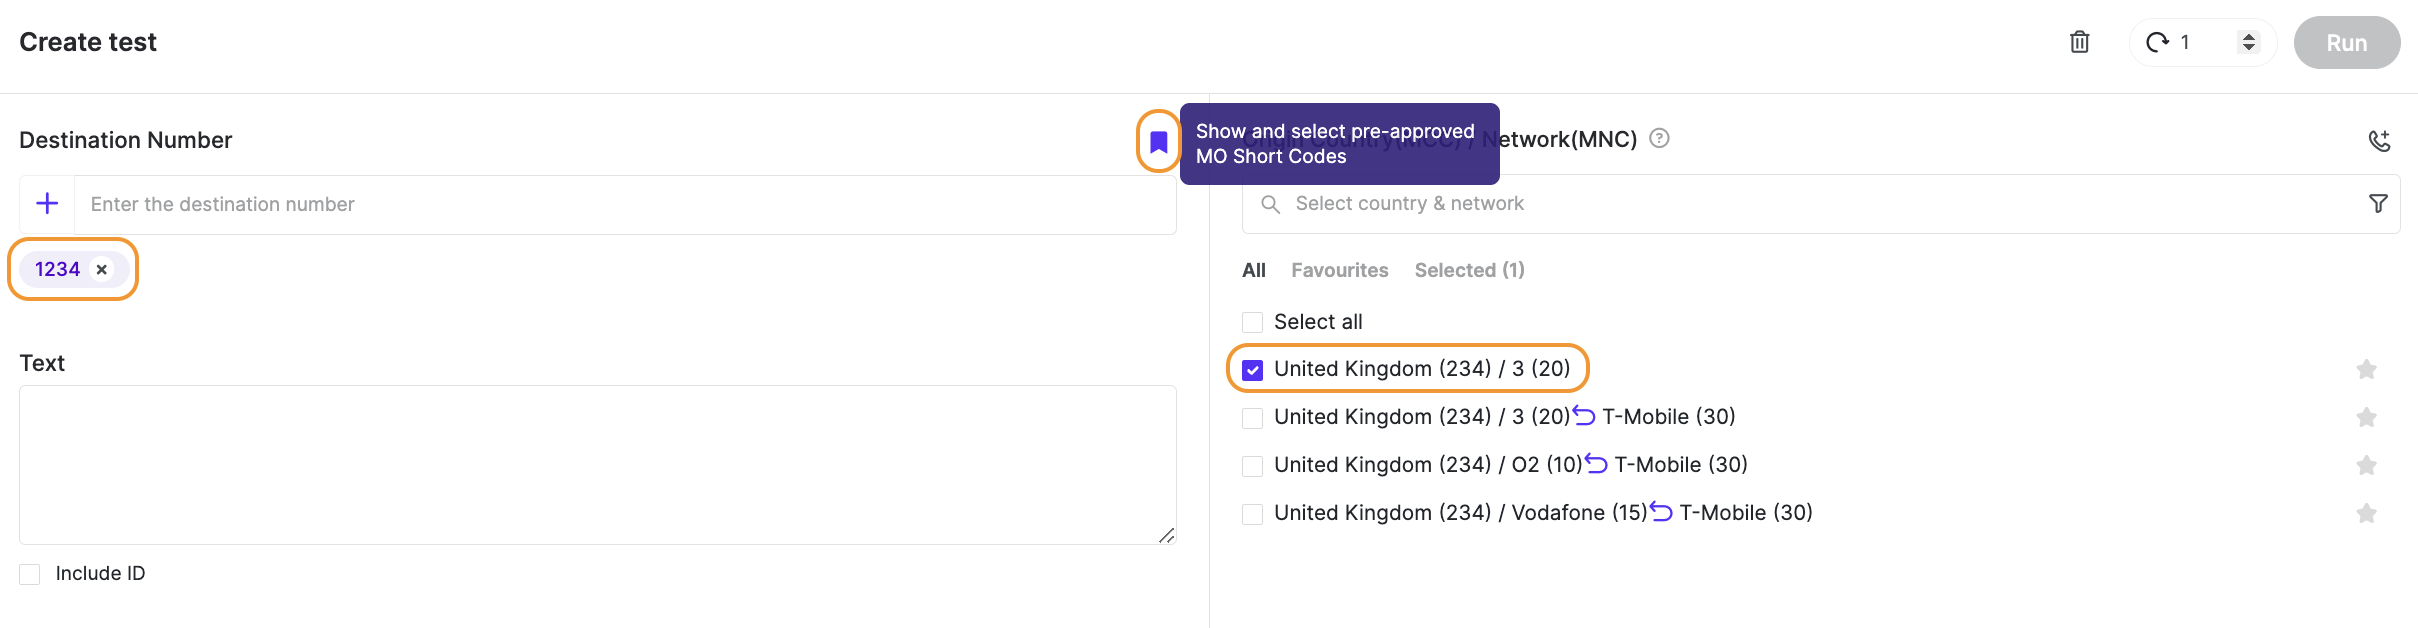The height and width of the screenshot is (628, 2418).
Task: Uncheck United Kingdom (234) / 3 (20)
Action: tap(1251, 369)
